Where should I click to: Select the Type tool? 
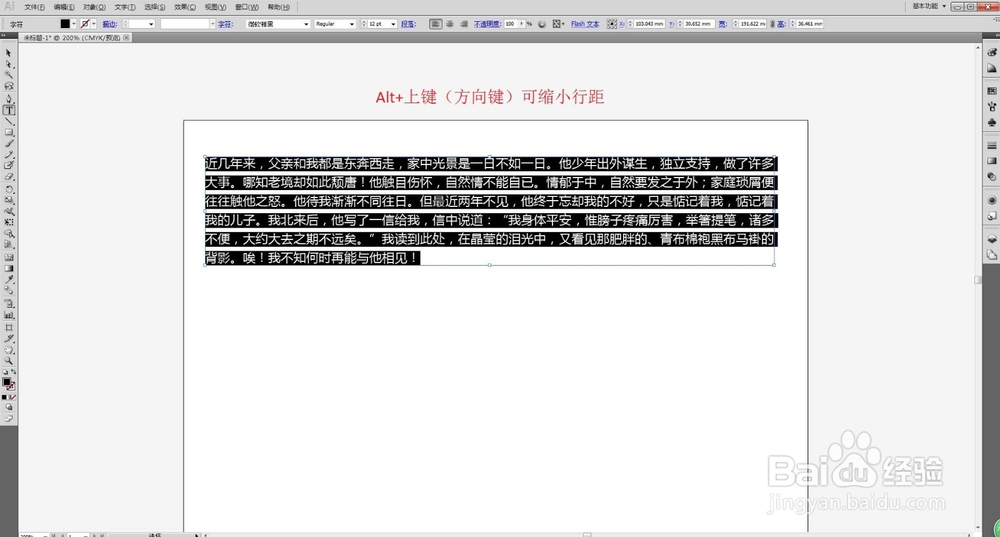click(x=8, y=110)
